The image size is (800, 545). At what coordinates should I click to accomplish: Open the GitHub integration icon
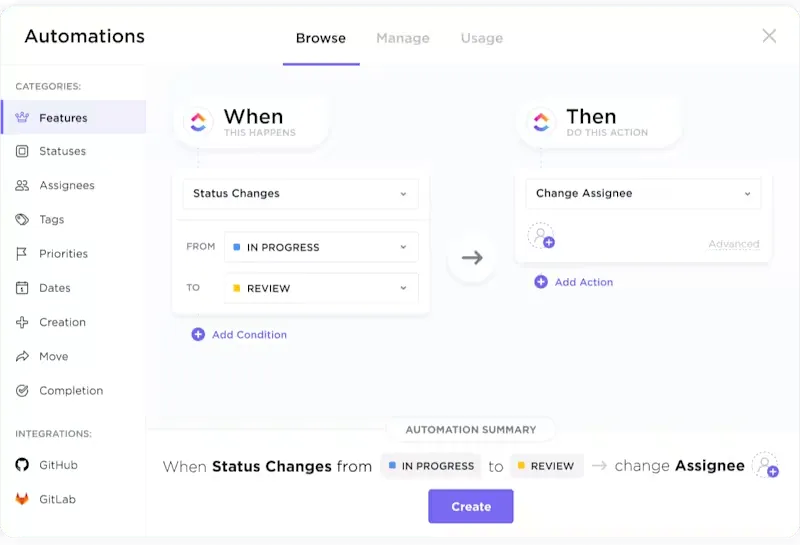[x=22, y=465]
